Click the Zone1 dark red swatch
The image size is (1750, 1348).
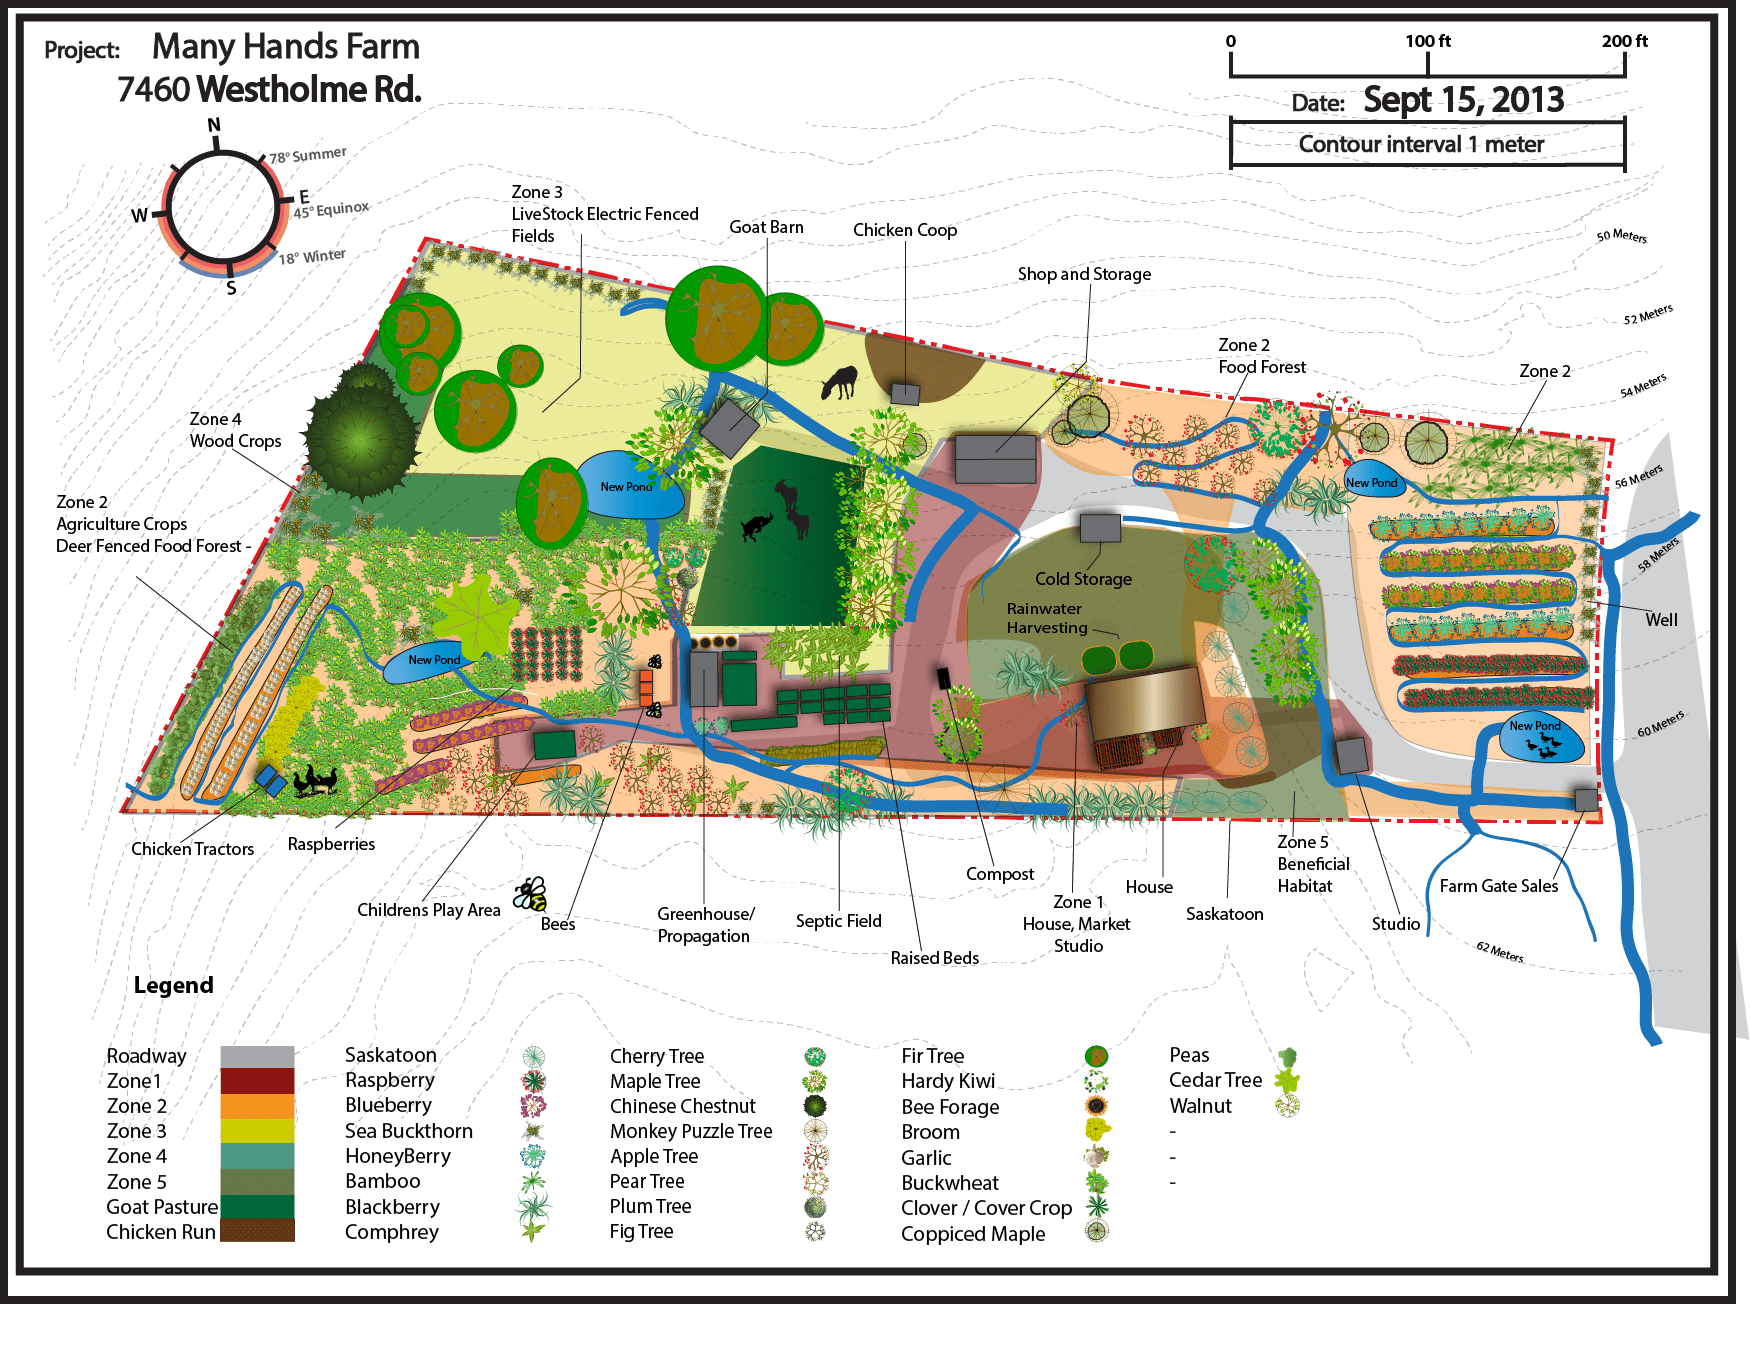click(x=257, y=1081)
